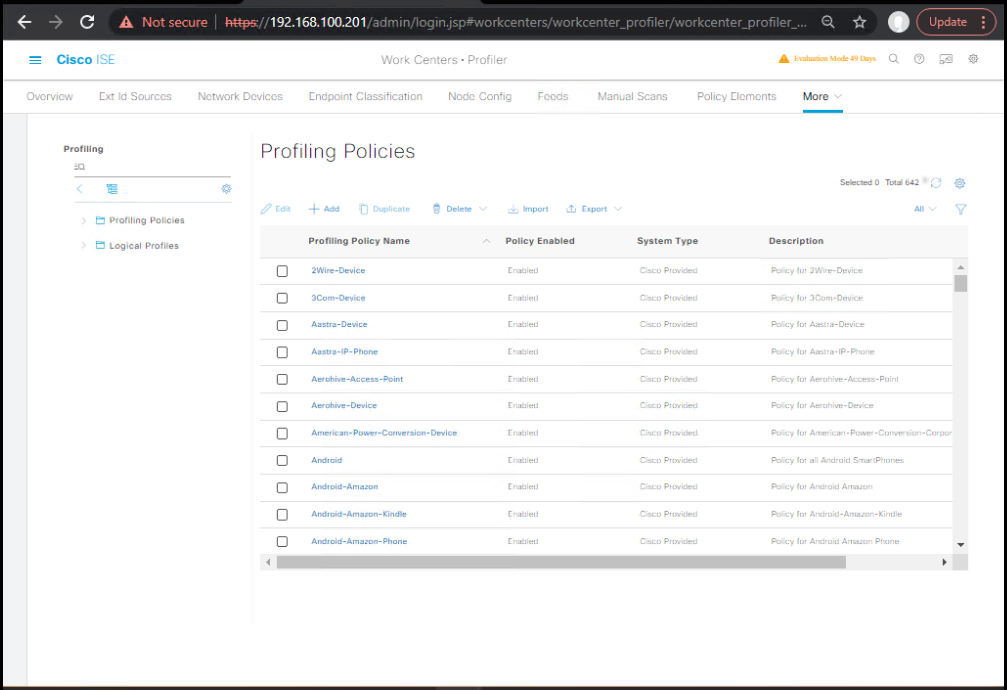Sort by Profiling Policy Name arrow
The height and width of the screenshot is (690, 1007).
(x=486, y=241)
